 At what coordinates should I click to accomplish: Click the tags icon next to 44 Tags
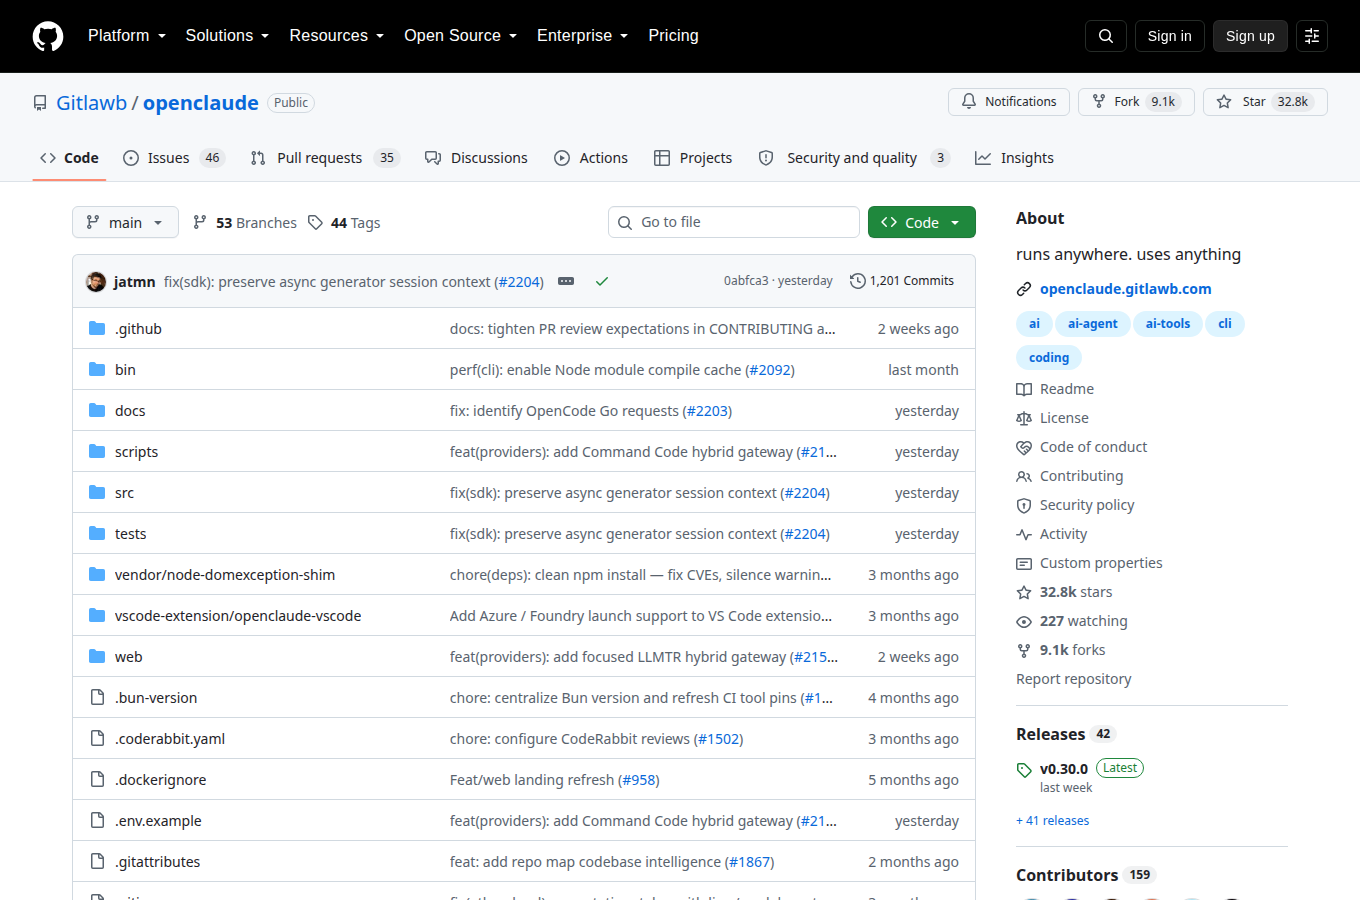point(315,222)
